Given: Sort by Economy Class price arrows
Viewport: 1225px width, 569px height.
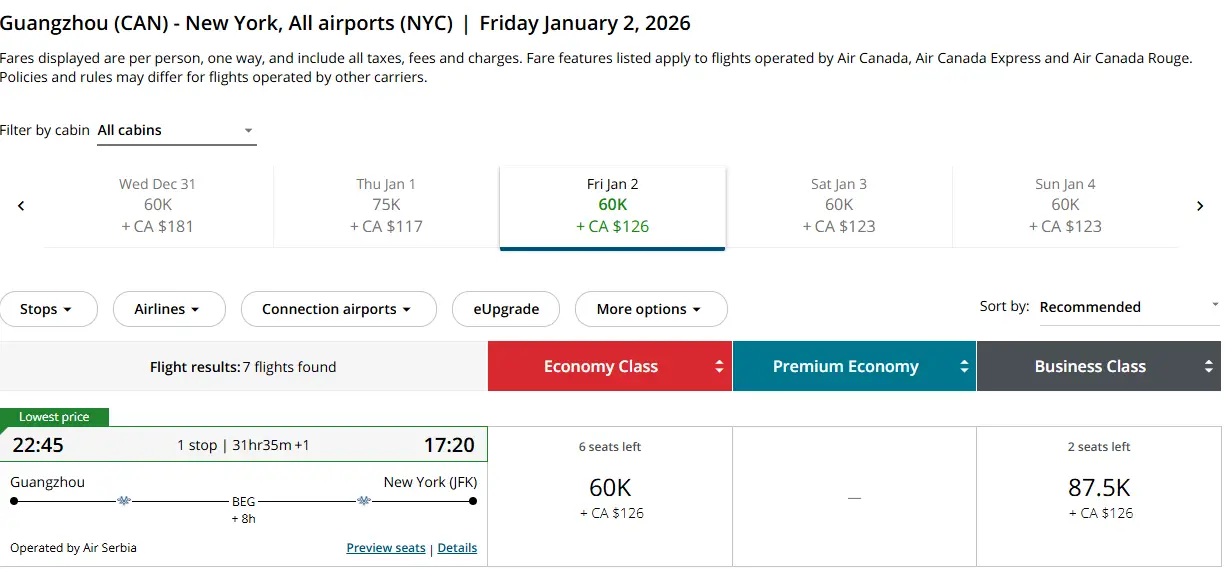Looking at the screenshot, I should click(718, 367).
